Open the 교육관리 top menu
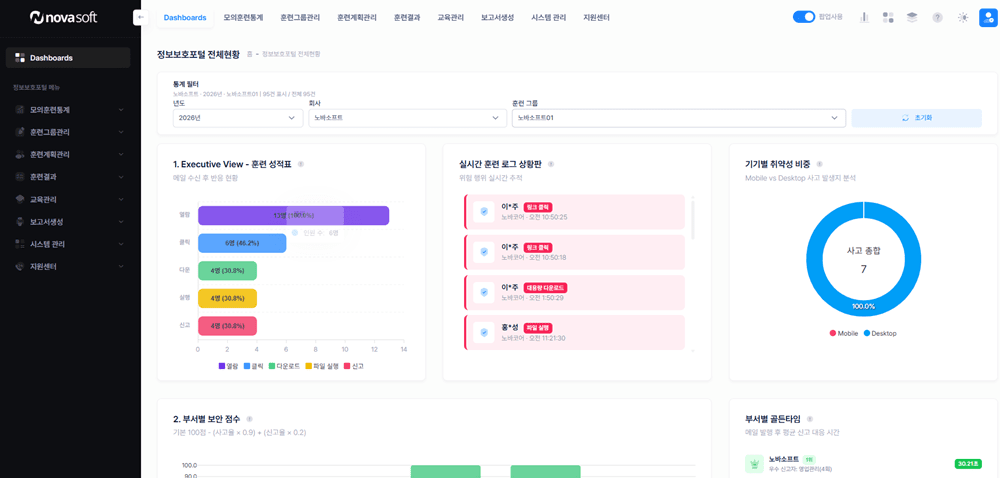This screenshot has height=478, width=1000. (x=450, y=18)
